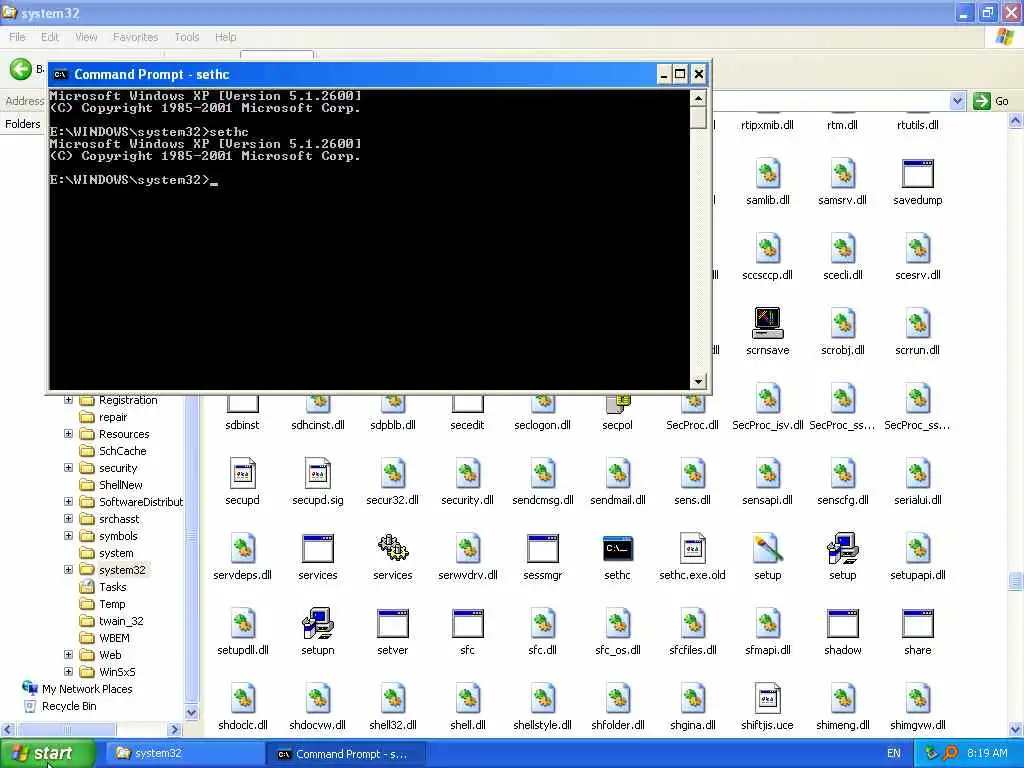Expand the security folder node
The image size is (1024, 768).
pyautogui.click(x=68, y=468)
